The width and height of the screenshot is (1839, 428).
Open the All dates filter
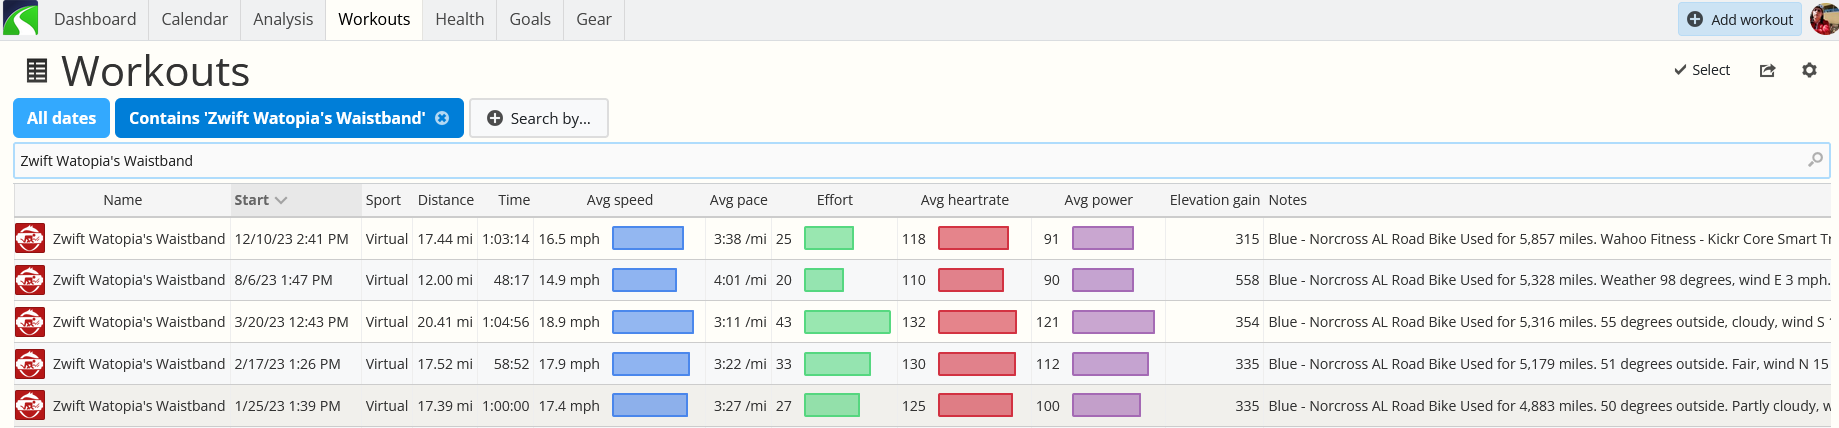[61, 118]
